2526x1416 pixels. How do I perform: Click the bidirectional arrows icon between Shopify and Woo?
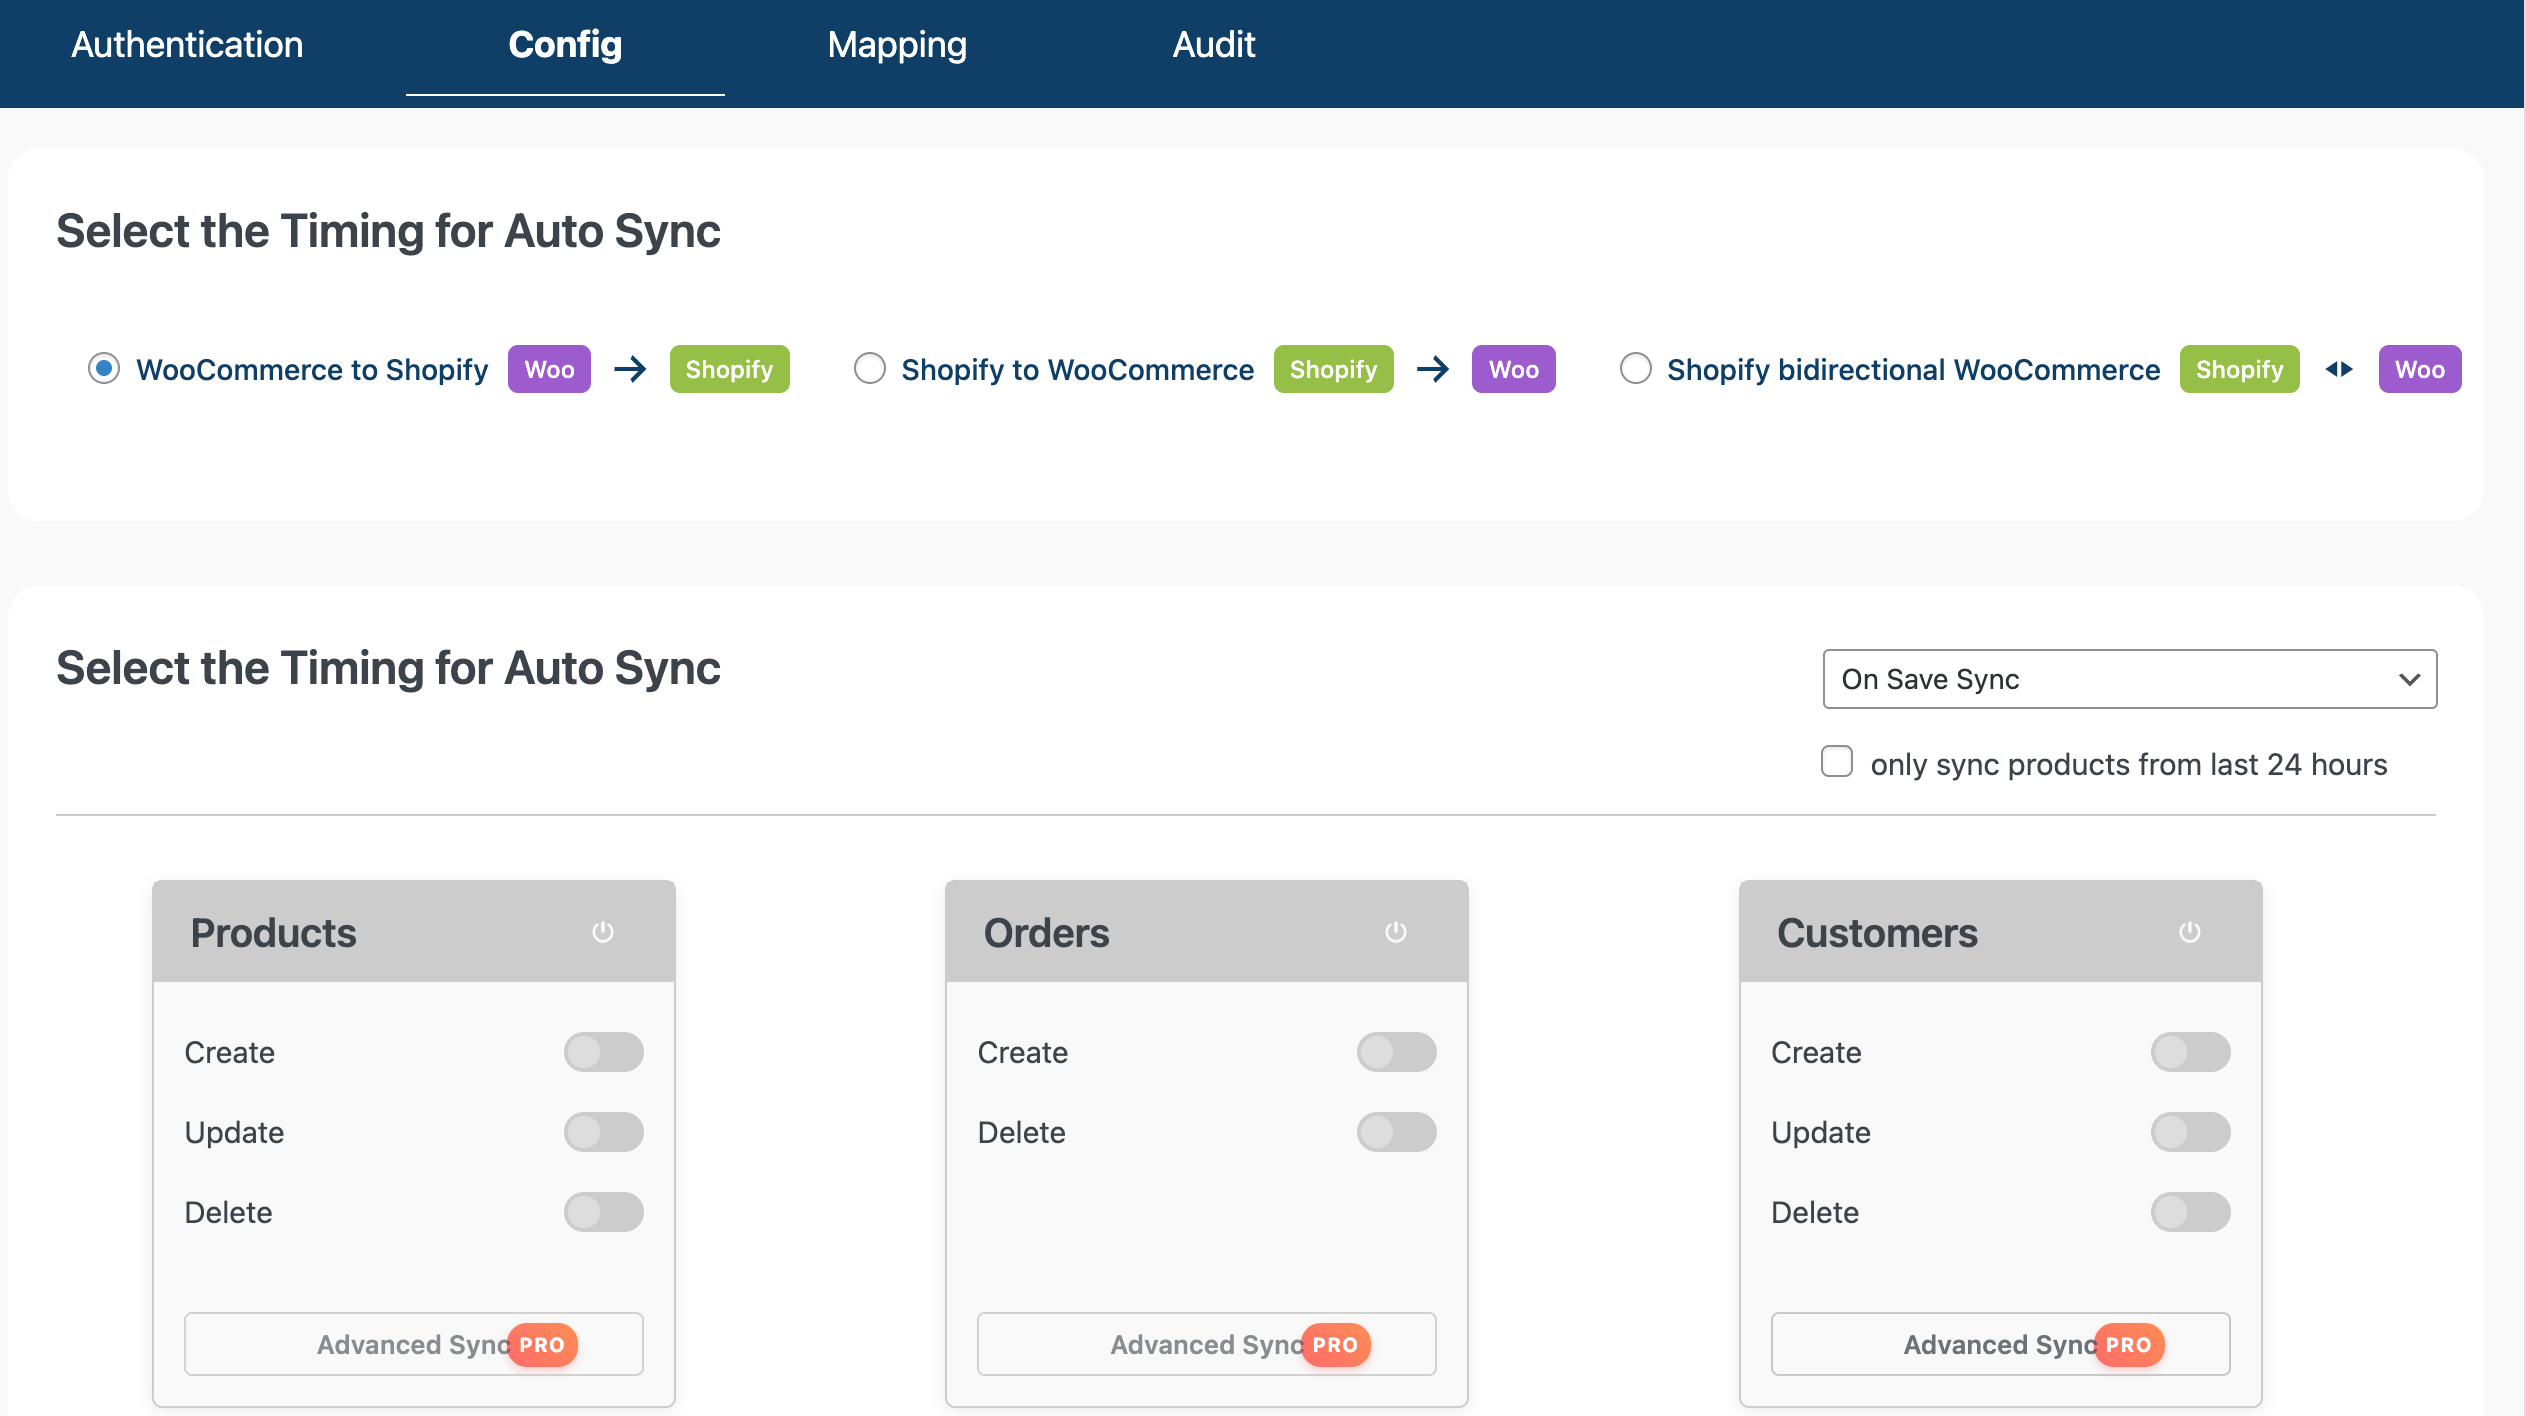pyautogui.click(x=2338, y=369)
